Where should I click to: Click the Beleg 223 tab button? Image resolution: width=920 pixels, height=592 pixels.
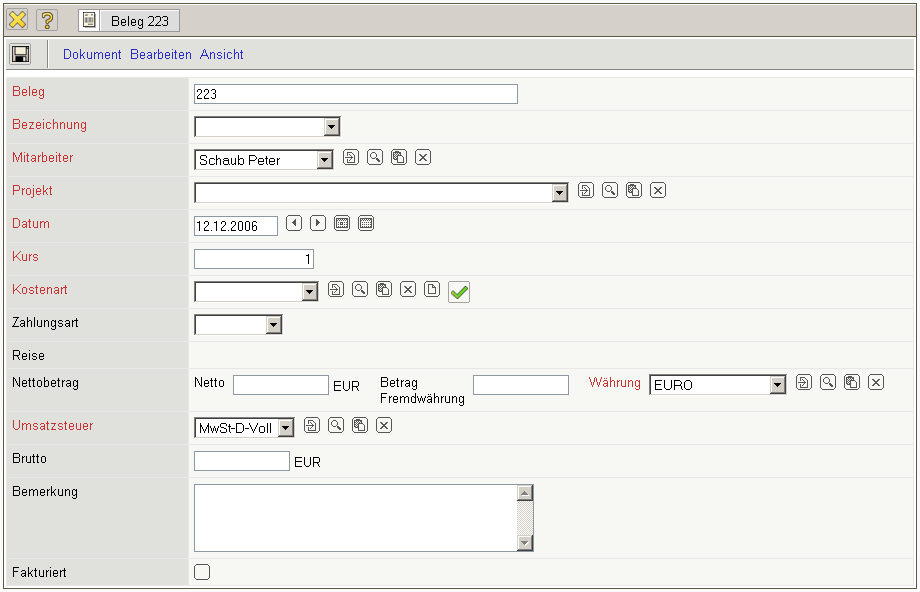click(x=129, y=20)
